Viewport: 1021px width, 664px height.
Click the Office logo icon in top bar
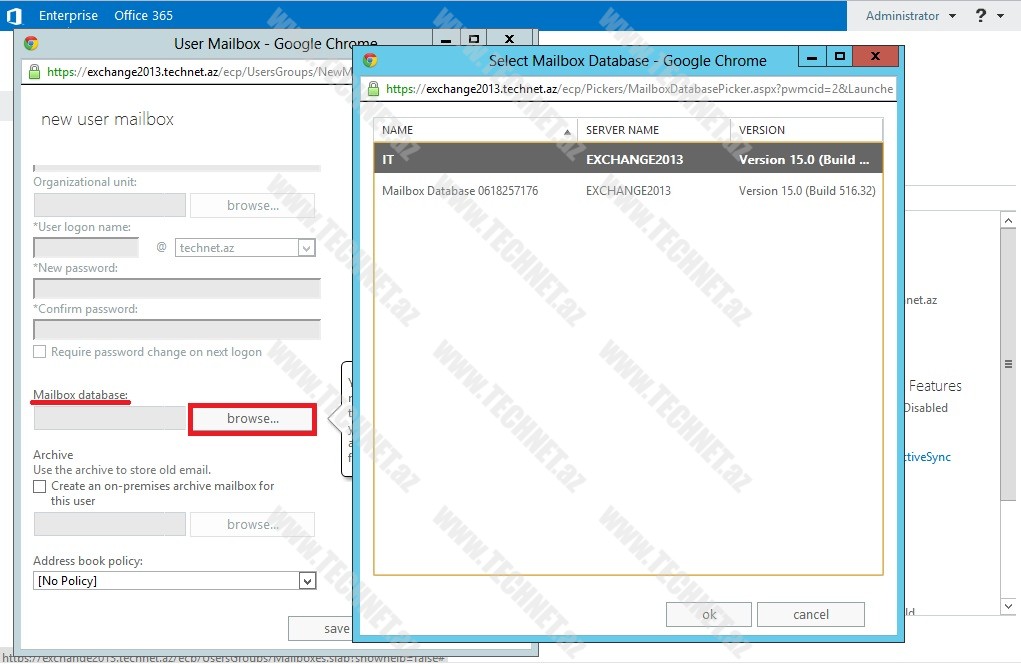[x=14, y=16]
